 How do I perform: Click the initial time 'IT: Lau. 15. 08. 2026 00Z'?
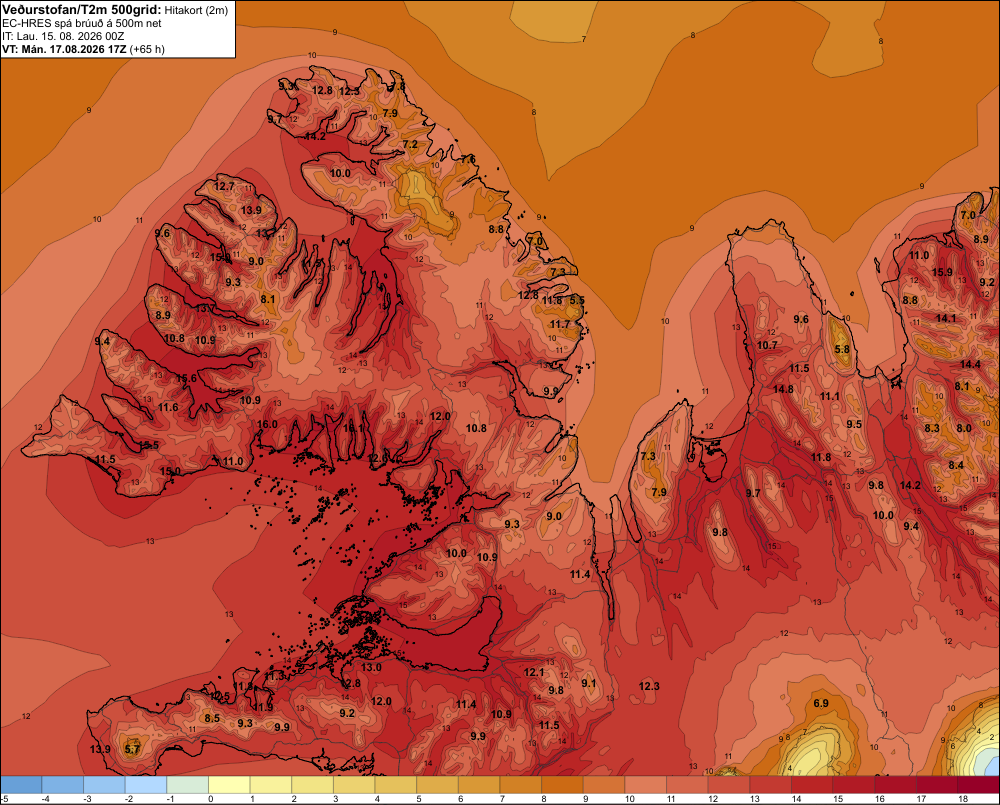point(62,36)
